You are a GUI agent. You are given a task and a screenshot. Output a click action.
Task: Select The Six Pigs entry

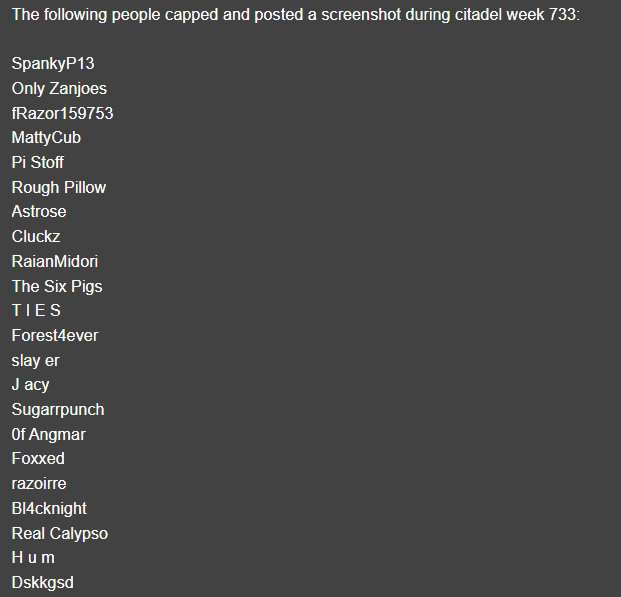57,287
